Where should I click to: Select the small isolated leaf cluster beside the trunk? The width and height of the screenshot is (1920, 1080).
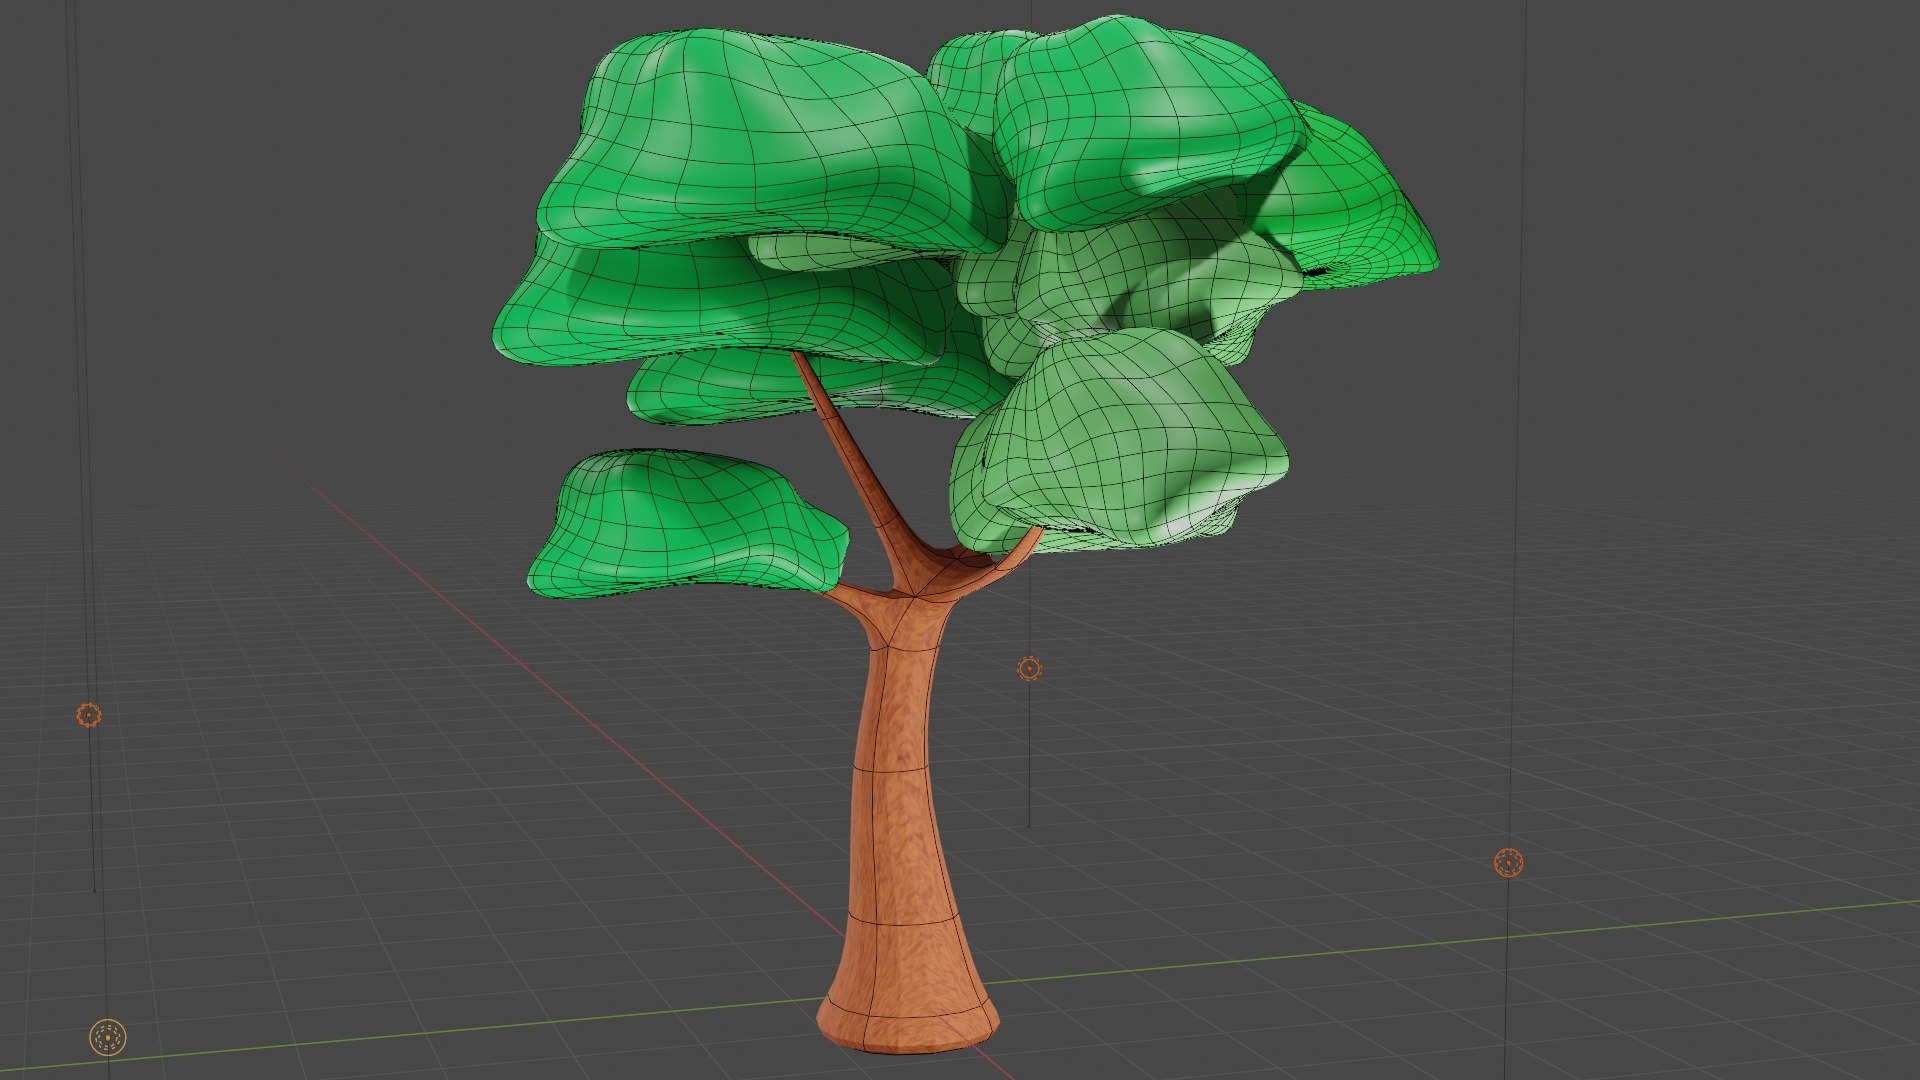click(x=688, y=526)
